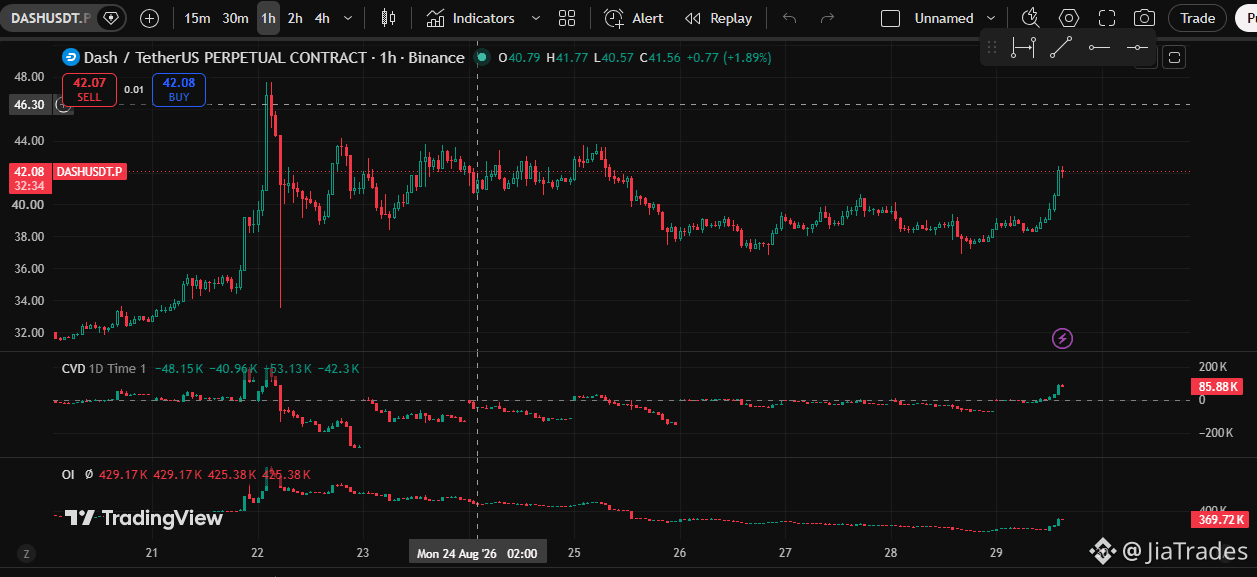1257x577 pixels.
Task: Click the 369.72K OI value label
Action: pos(1219,520)
